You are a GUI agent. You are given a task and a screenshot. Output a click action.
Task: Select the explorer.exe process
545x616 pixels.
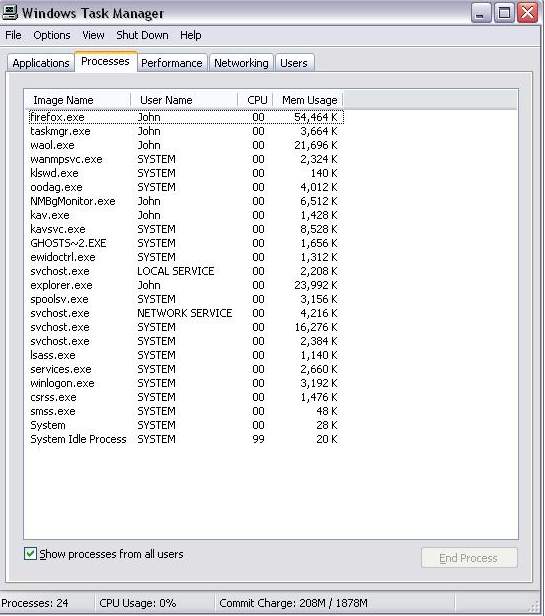[x=186, y=286]
